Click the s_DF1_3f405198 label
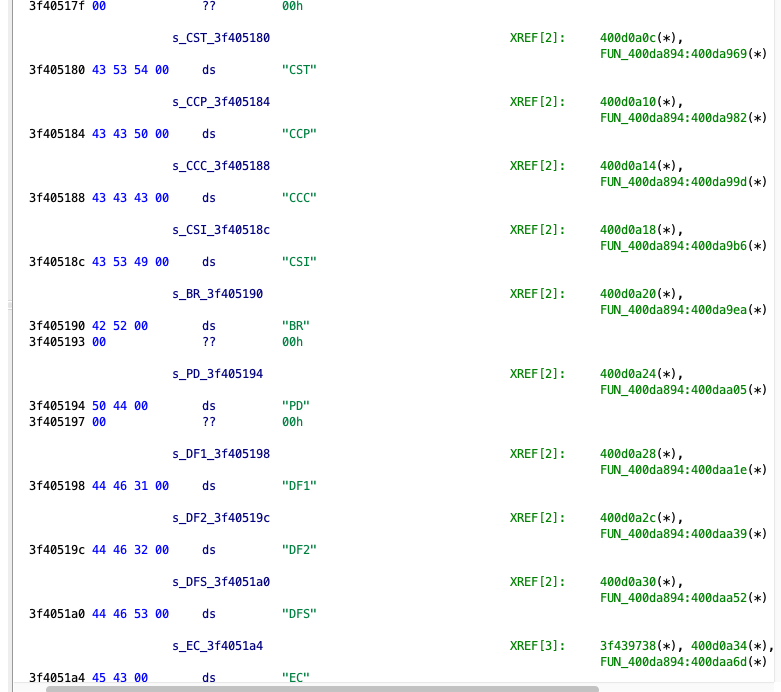The height and width of the screenshot is (692, 781). 221,454
